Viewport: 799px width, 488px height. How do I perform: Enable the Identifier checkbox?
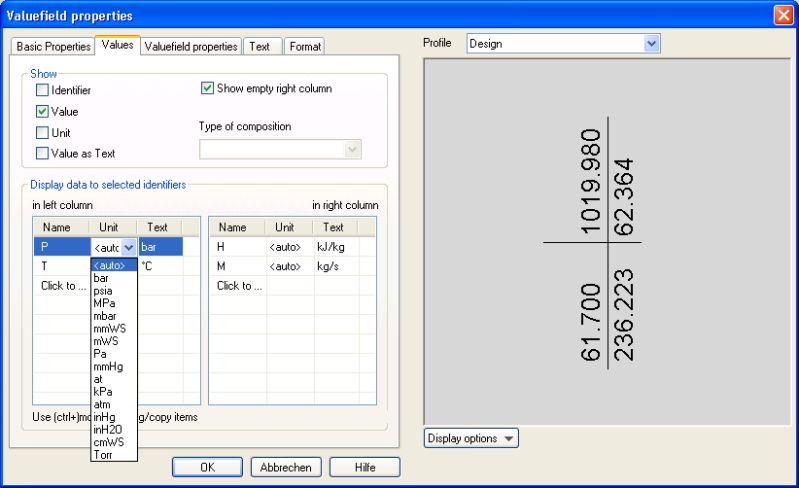pyautogui.click(x=42, y=90)
